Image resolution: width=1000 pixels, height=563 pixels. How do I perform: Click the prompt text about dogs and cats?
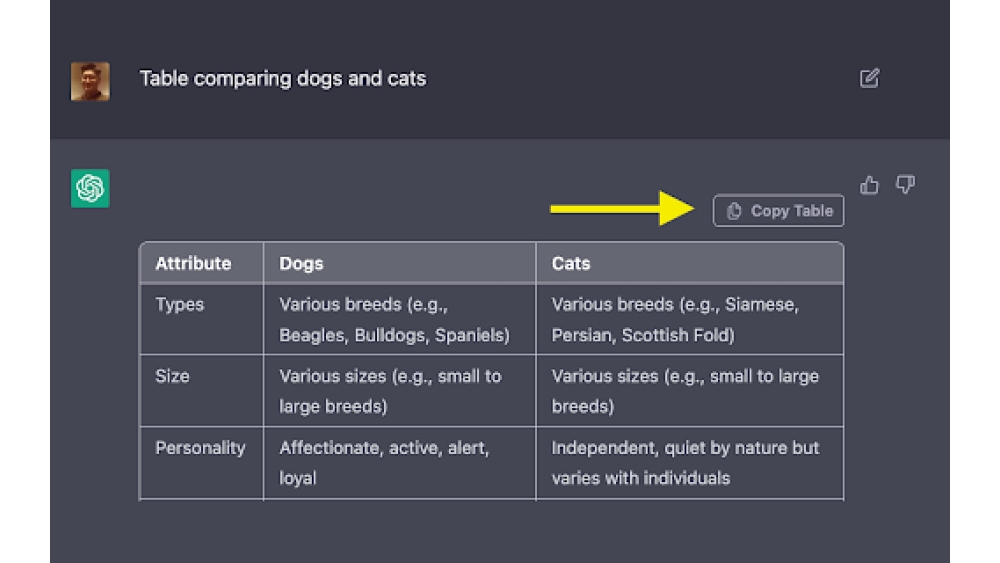[282, 79]
